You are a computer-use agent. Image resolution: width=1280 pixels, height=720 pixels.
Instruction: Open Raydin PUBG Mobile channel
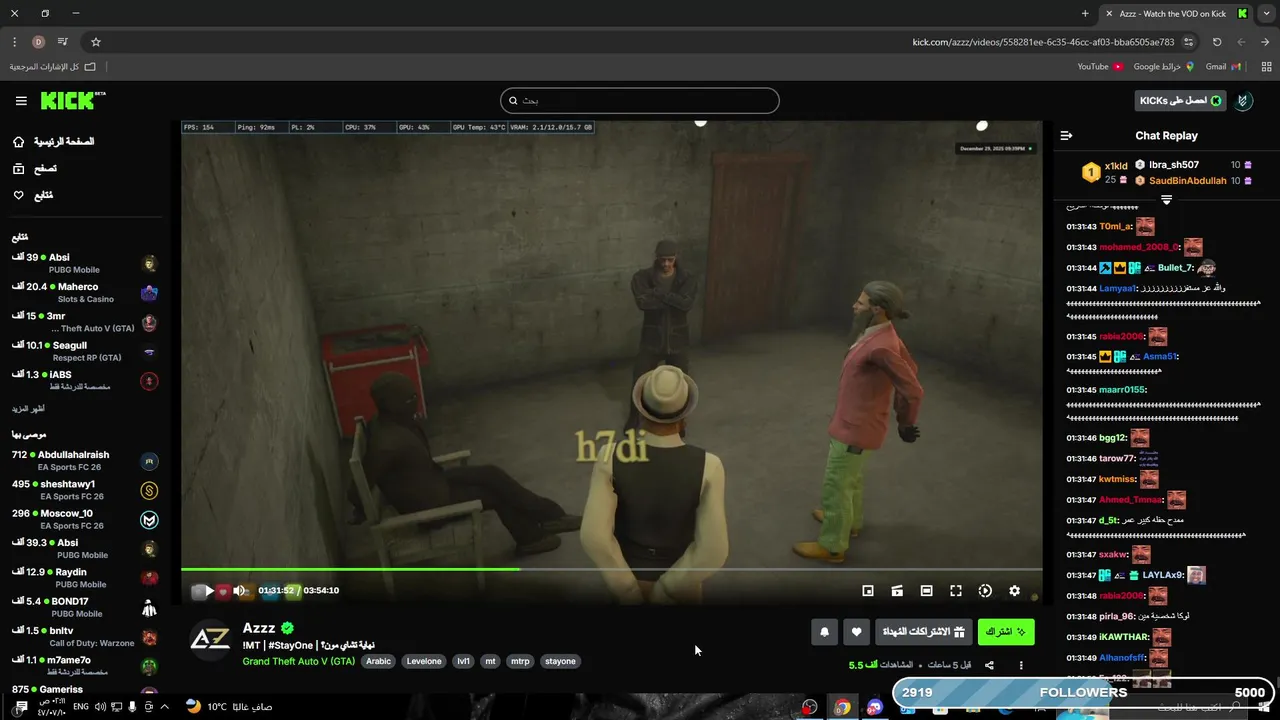[85, 578]
